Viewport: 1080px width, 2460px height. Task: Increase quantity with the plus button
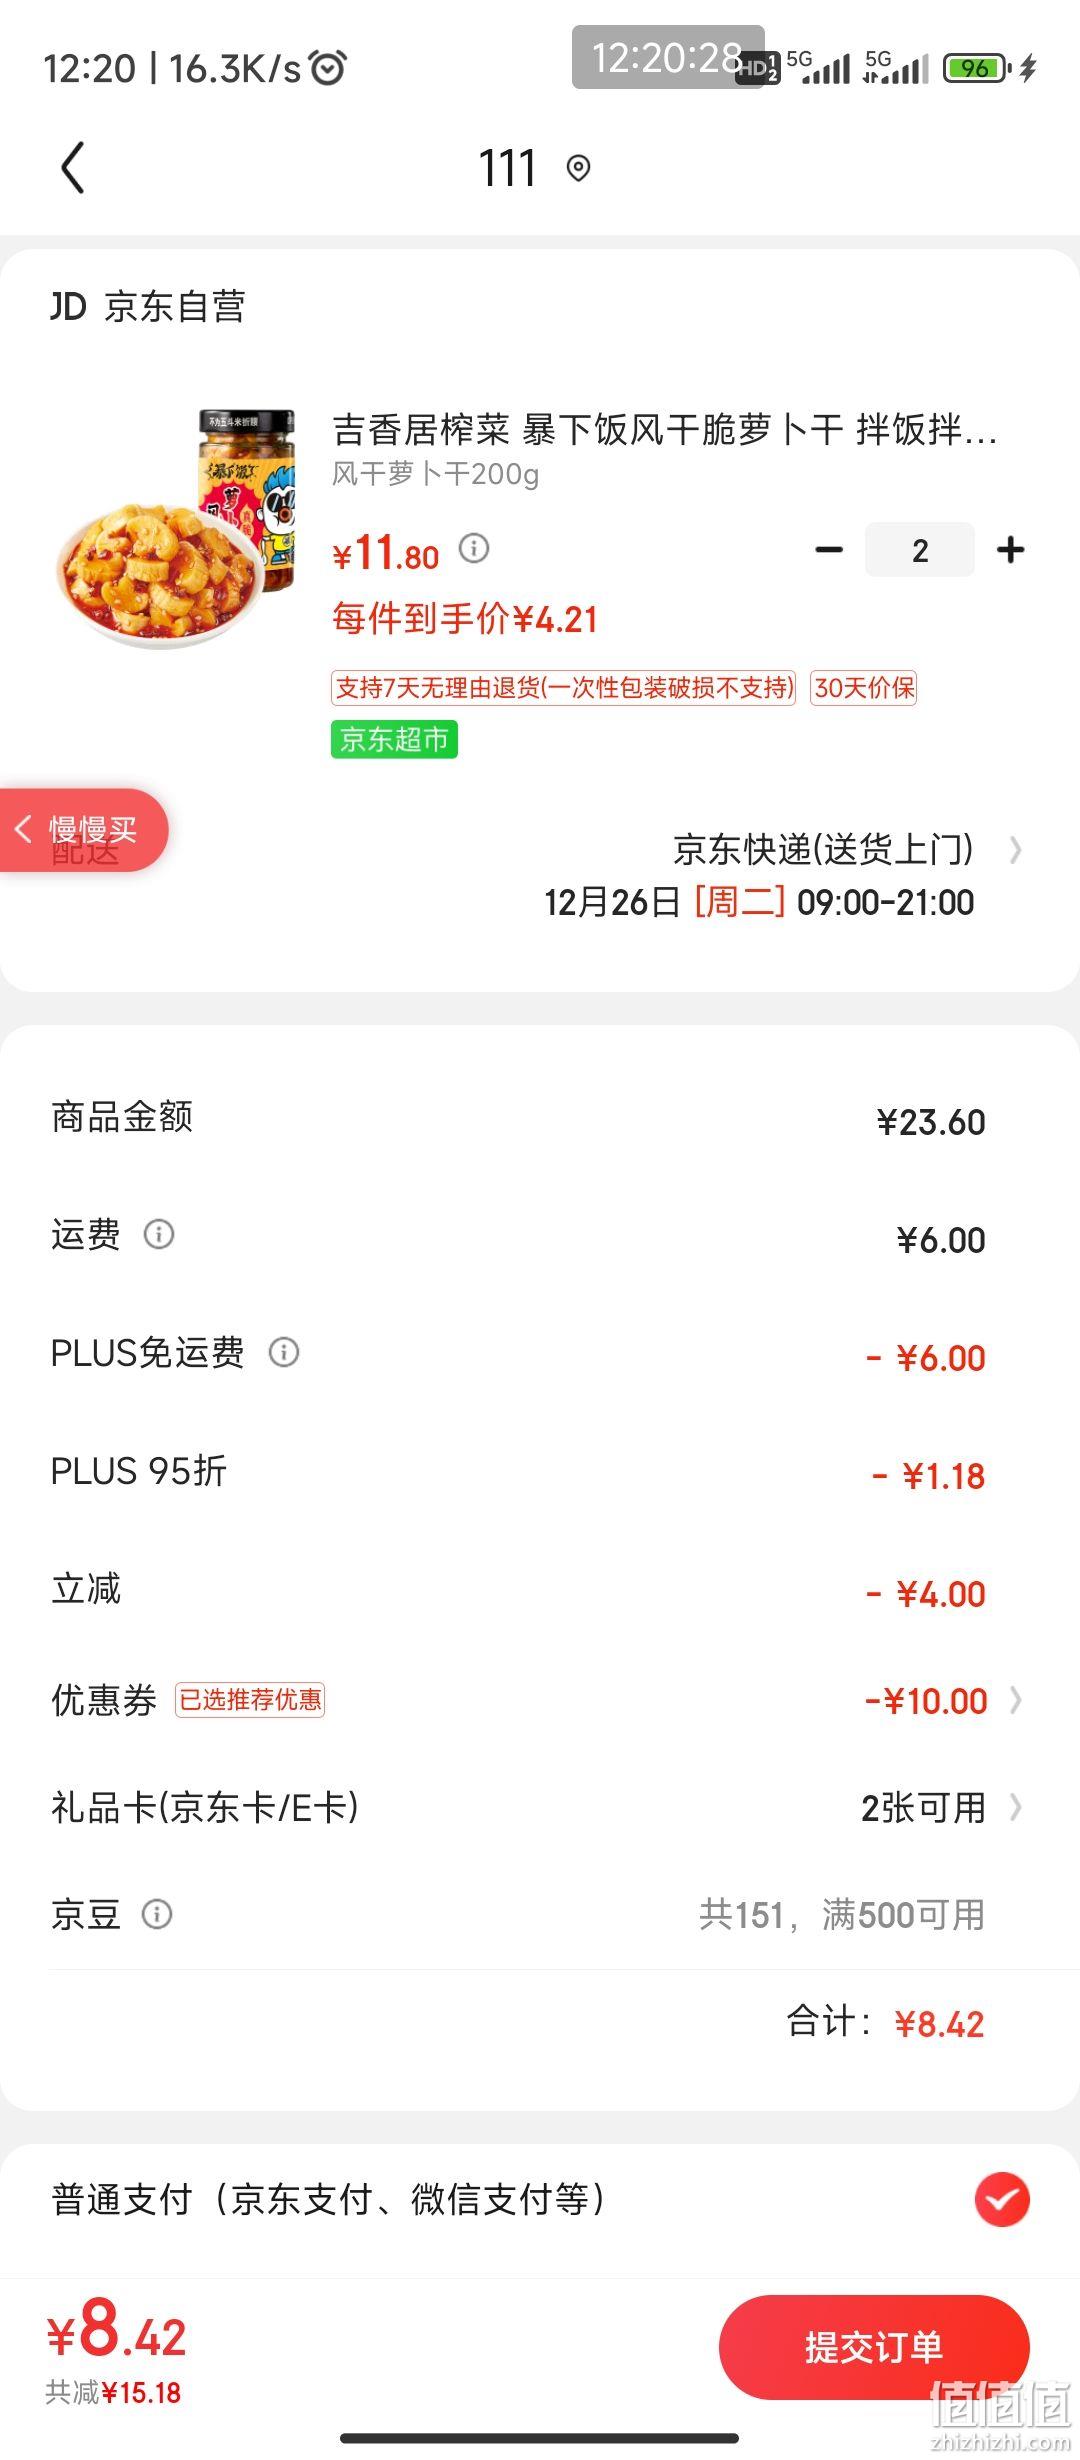click(x=1011, y=549)
